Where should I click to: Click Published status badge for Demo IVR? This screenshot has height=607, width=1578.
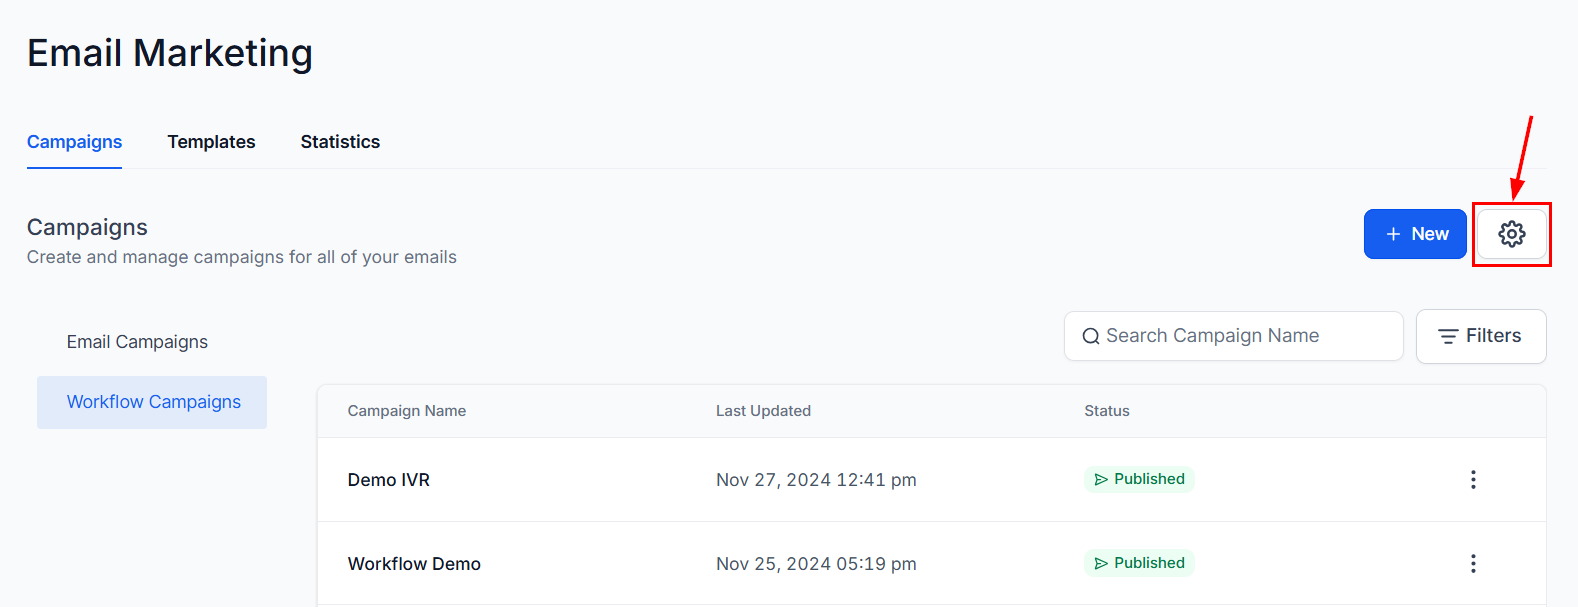[x=1139, y=479]
